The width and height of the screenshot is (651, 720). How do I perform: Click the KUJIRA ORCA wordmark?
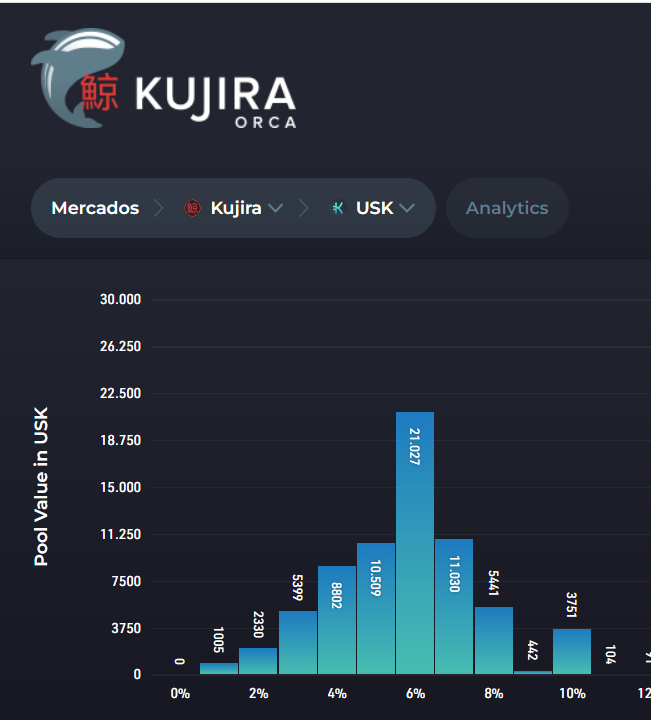tap(215, 102)
